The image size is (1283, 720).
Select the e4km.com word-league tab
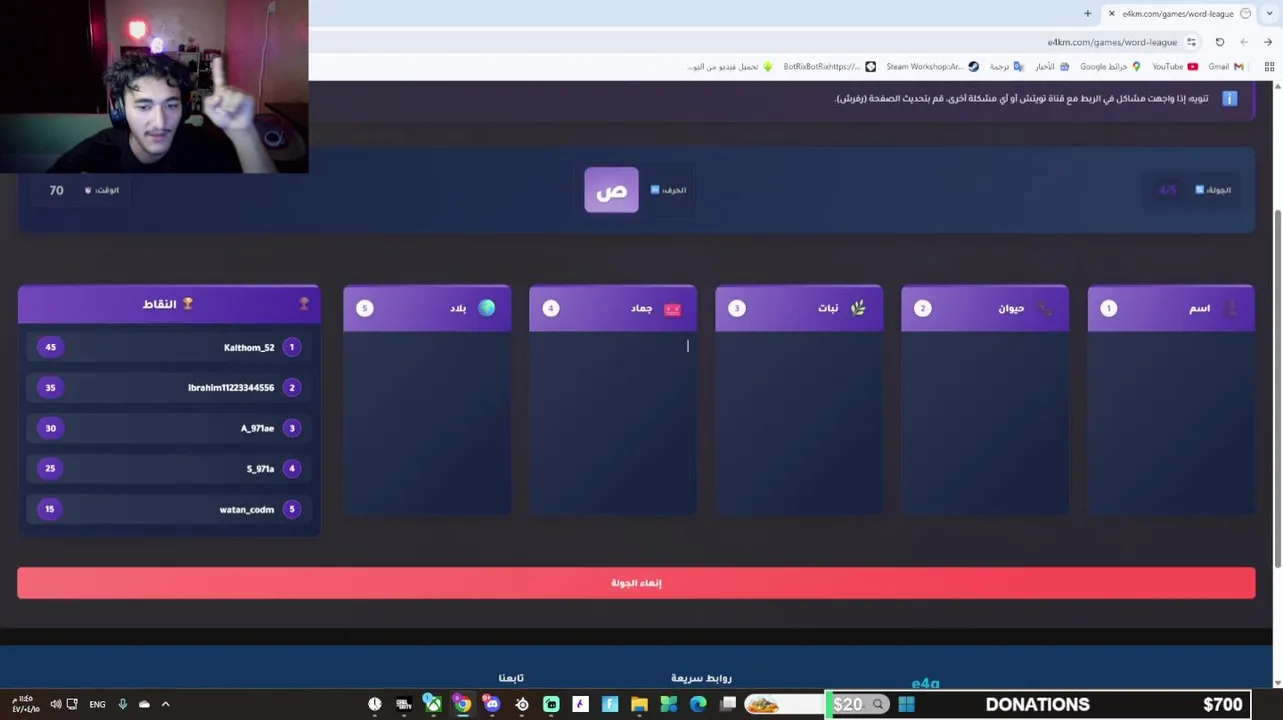(x=1178, y=14)
